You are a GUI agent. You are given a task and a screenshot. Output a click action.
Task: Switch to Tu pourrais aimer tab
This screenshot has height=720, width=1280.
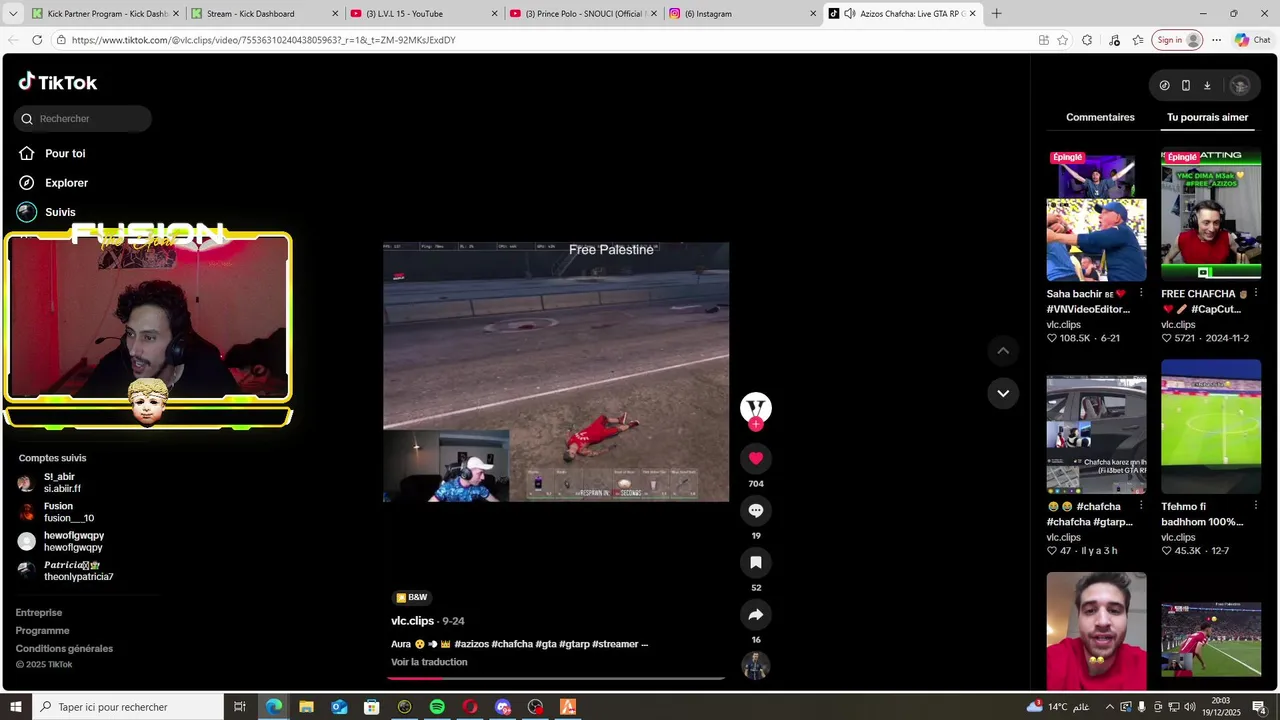coord(1207,117)
